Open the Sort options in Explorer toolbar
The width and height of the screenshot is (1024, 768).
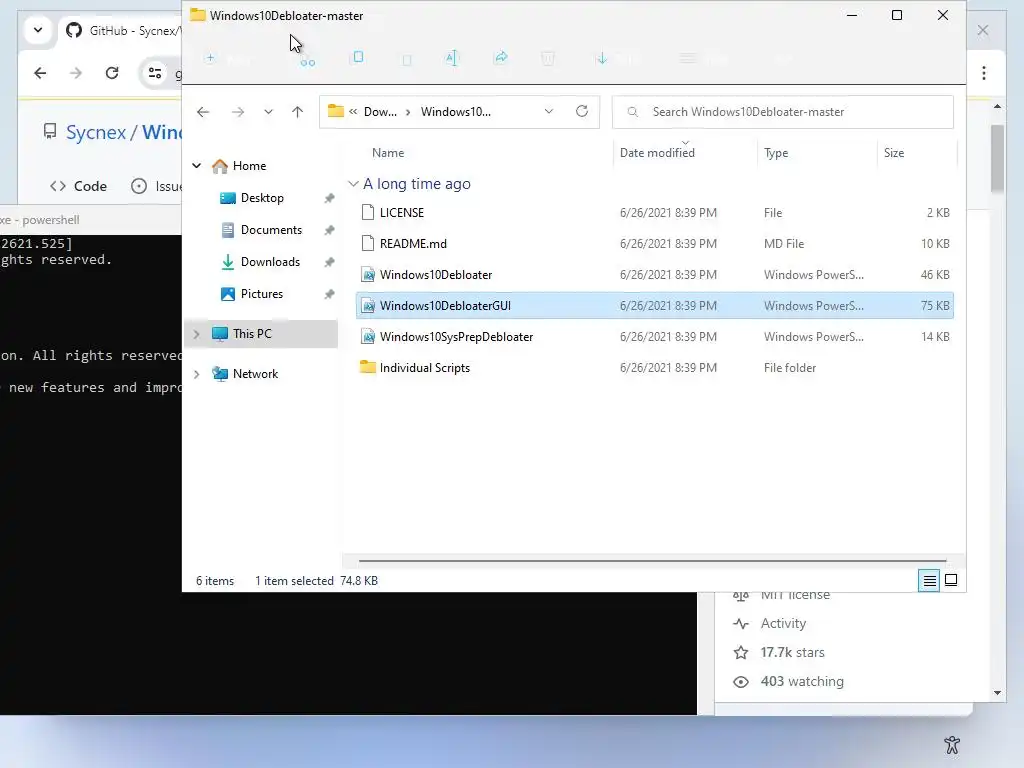coord(616,59)
